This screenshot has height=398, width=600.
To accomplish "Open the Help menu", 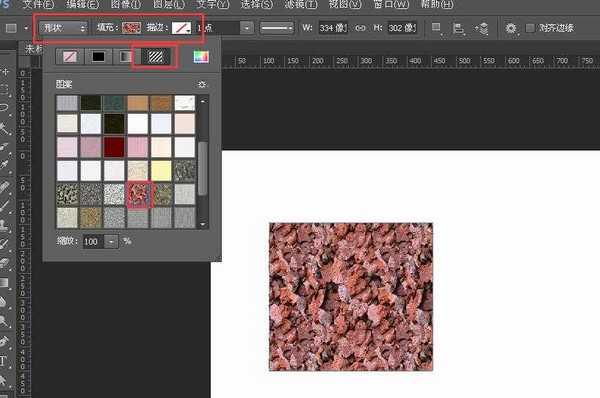I will click(x=437, y=5).
